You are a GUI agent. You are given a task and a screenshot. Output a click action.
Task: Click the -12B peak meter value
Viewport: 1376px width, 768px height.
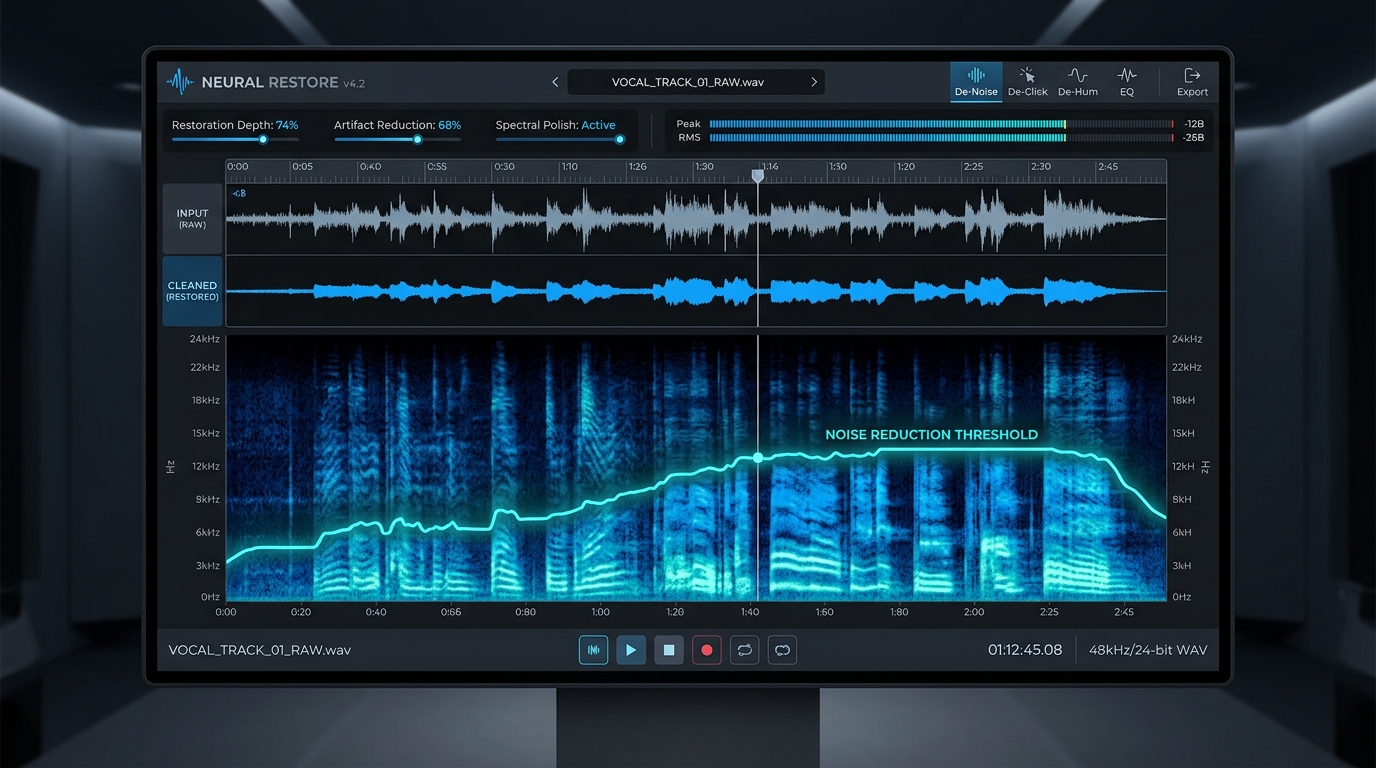[x=1193, y=124]
